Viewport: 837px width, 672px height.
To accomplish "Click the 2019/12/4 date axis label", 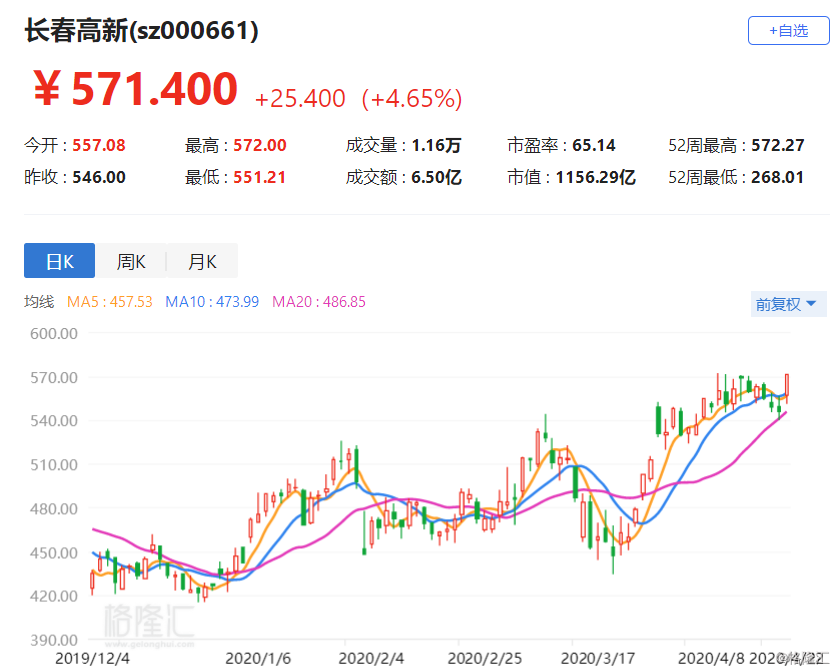I will [x=92, y=659].
